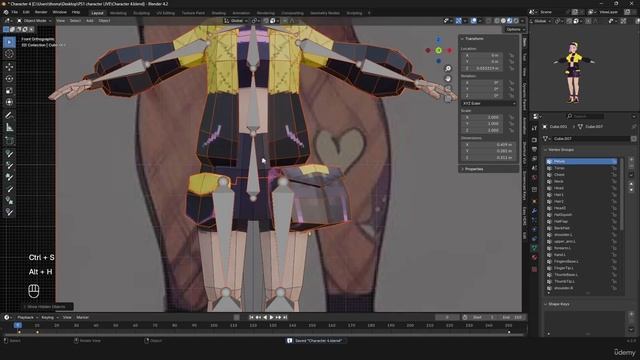Image resolution: width=640 pixels, height=360 pixels.
Task: Open the Edit menu
Action: pyautogui.click(x=26, y=13)
